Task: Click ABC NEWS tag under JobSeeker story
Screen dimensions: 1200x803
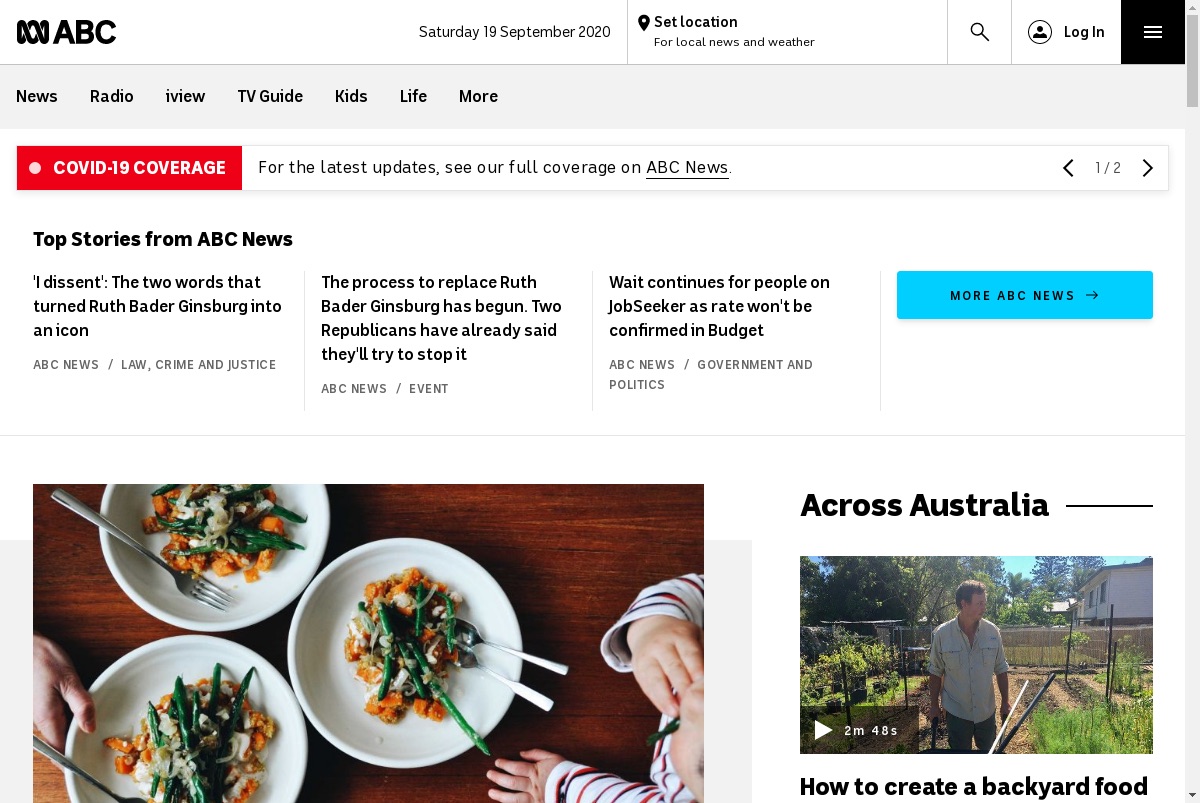Action: [x=642, y=365]
